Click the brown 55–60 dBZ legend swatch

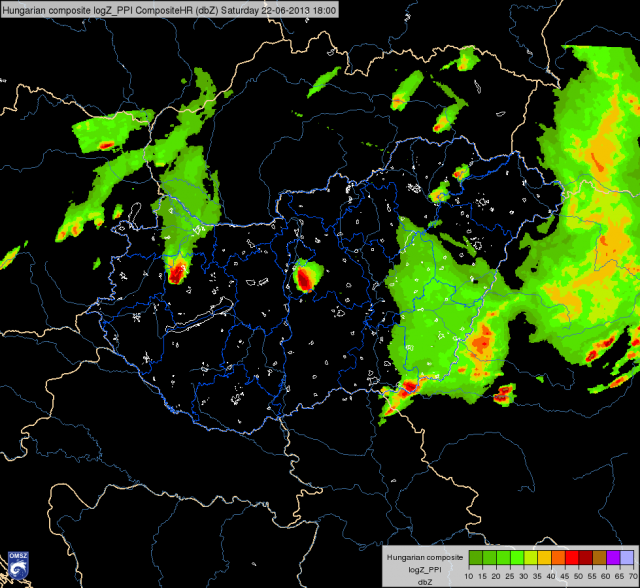click(599, 557)
